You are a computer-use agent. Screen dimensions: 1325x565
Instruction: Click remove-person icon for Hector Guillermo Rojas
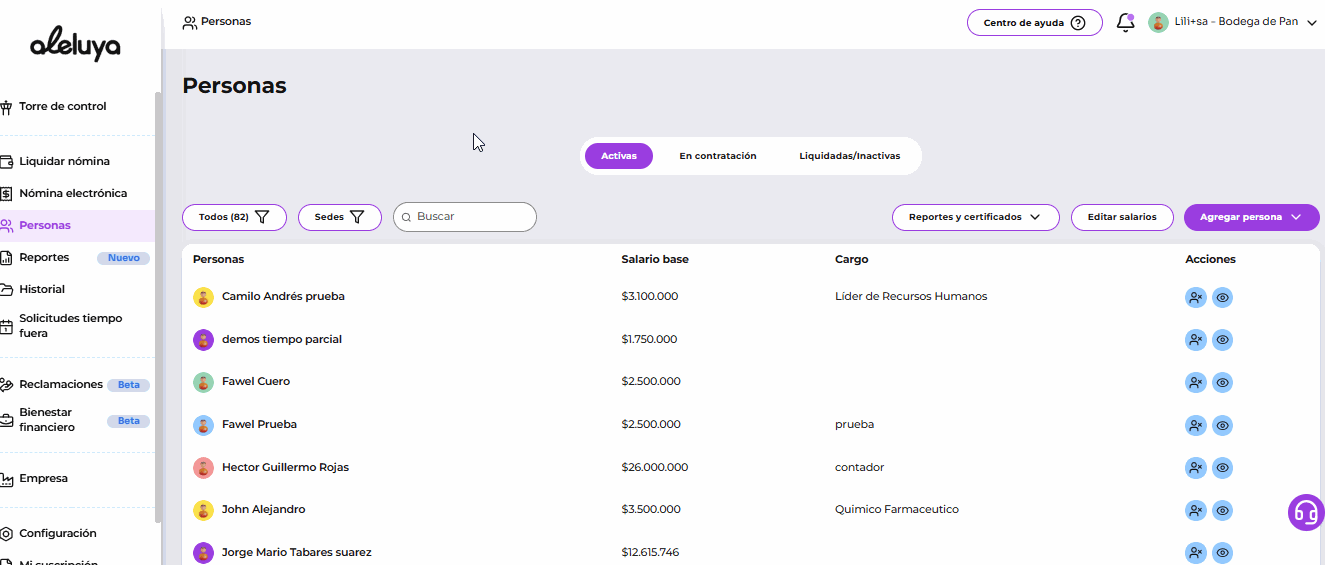tap(1195, 468)
